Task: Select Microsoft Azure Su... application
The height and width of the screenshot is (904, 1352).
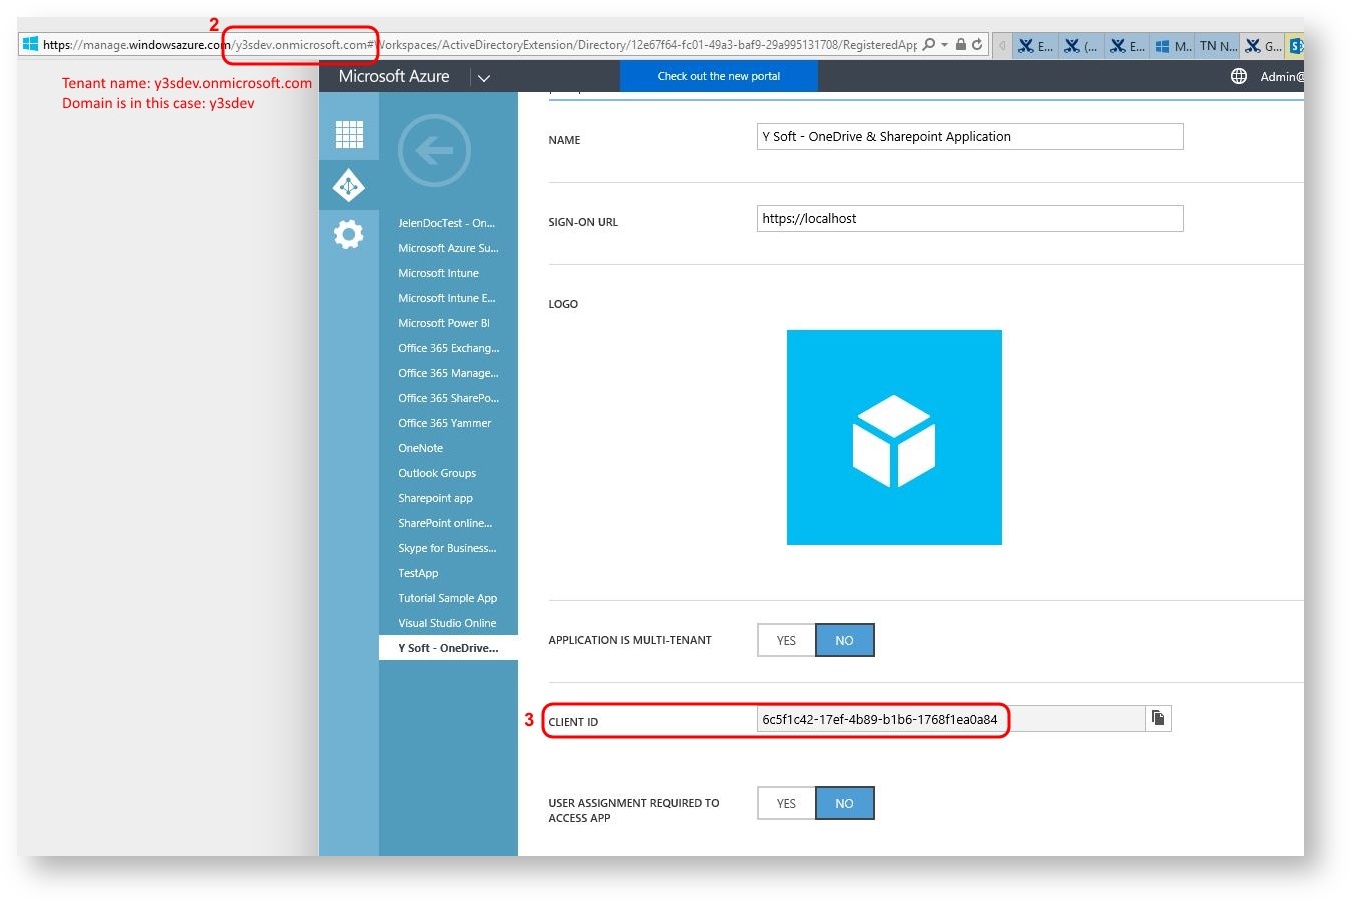Action: (448, 248)
